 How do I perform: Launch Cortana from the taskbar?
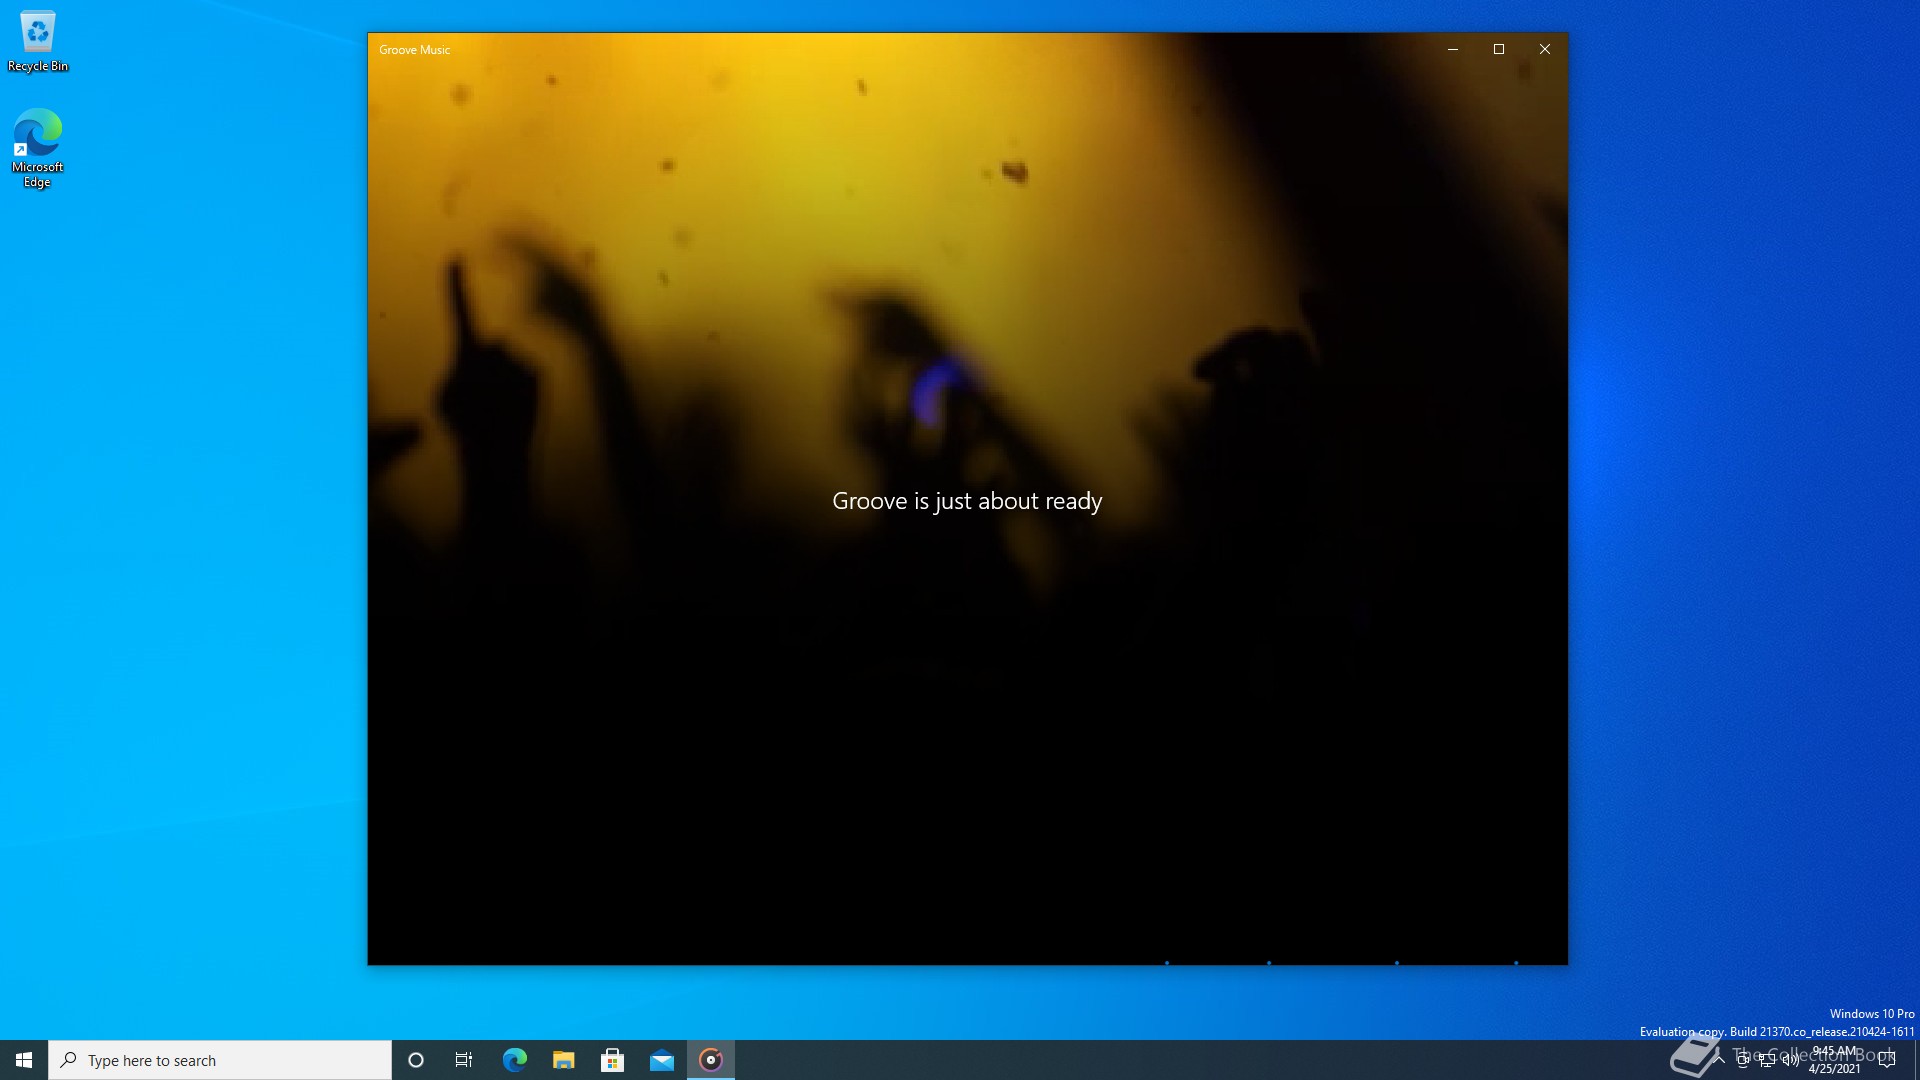(x=416, y=1060)
